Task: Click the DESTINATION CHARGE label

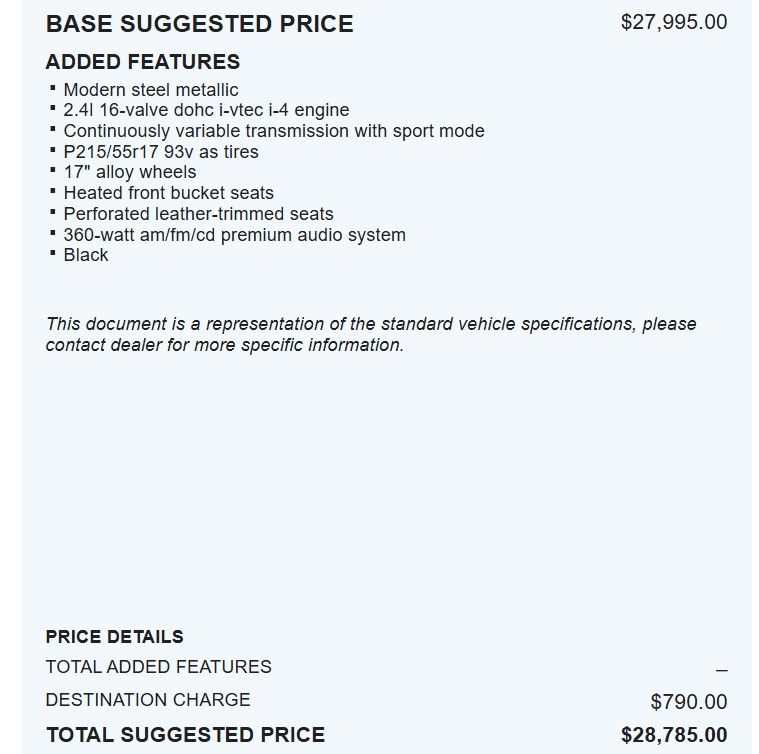Action: 148,700
